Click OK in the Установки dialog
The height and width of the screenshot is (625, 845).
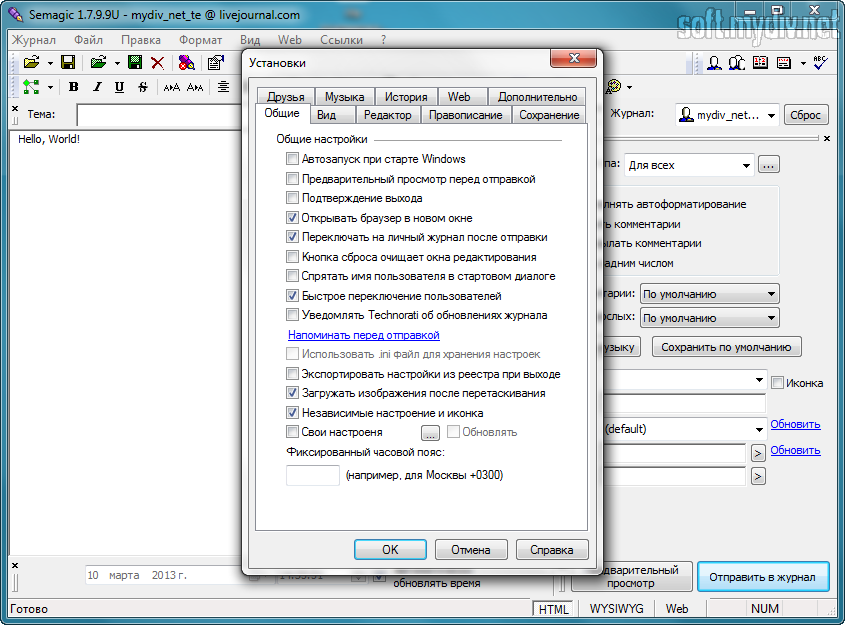pos(390,550)
